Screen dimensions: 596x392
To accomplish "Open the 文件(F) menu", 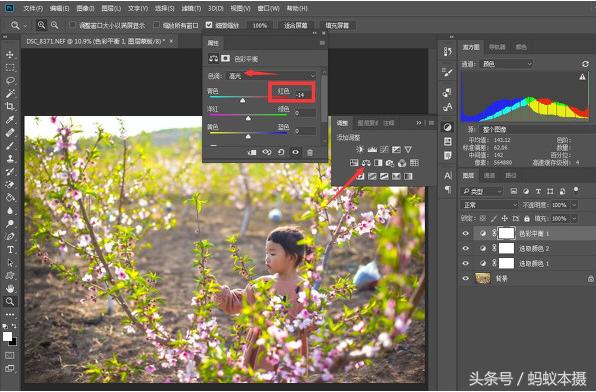I will 33,8.
